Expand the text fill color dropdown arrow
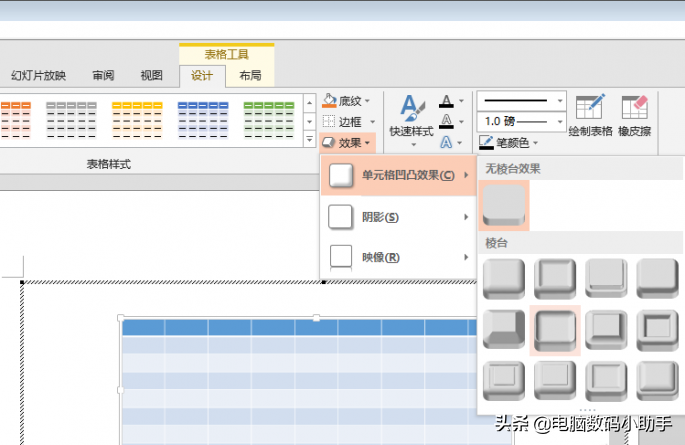The width and height of the screenshot is (685, 445). [x=461, y=101]
